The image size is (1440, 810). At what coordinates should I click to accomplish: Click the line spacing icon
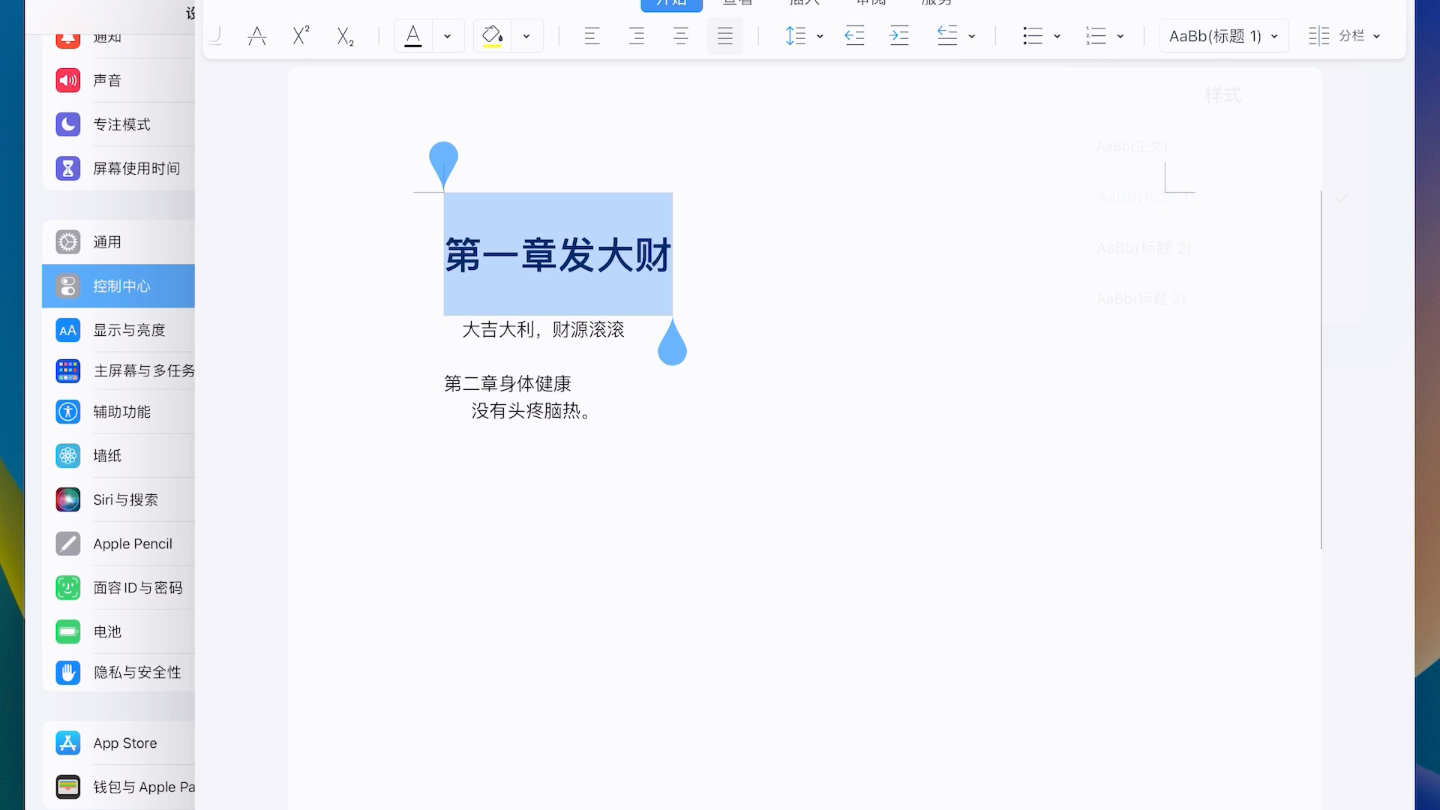pyautogui.click(x=795, y=36)
